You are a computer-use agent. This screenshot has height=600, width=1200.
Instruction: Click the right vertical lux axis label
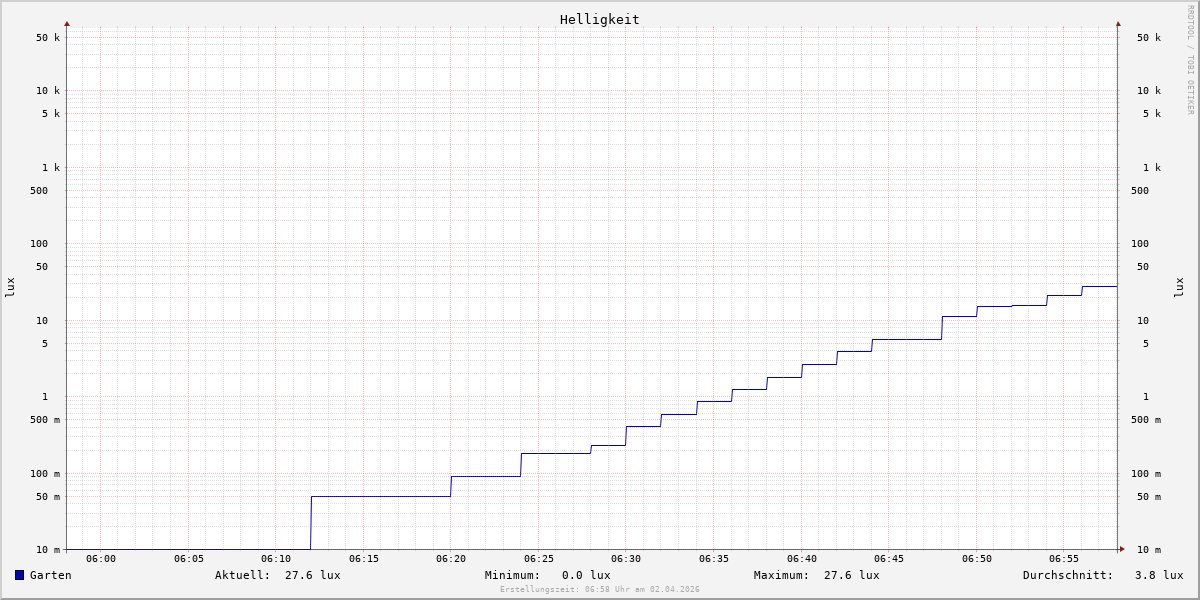click(x=1179, y=287)
